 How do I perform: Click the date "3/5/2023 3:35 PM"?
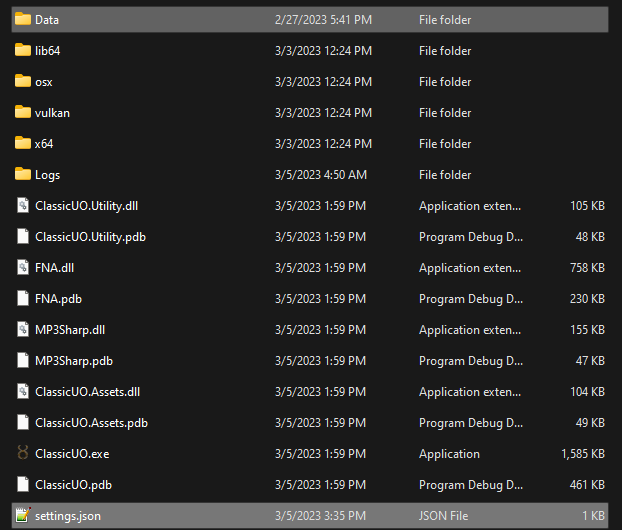320,516
